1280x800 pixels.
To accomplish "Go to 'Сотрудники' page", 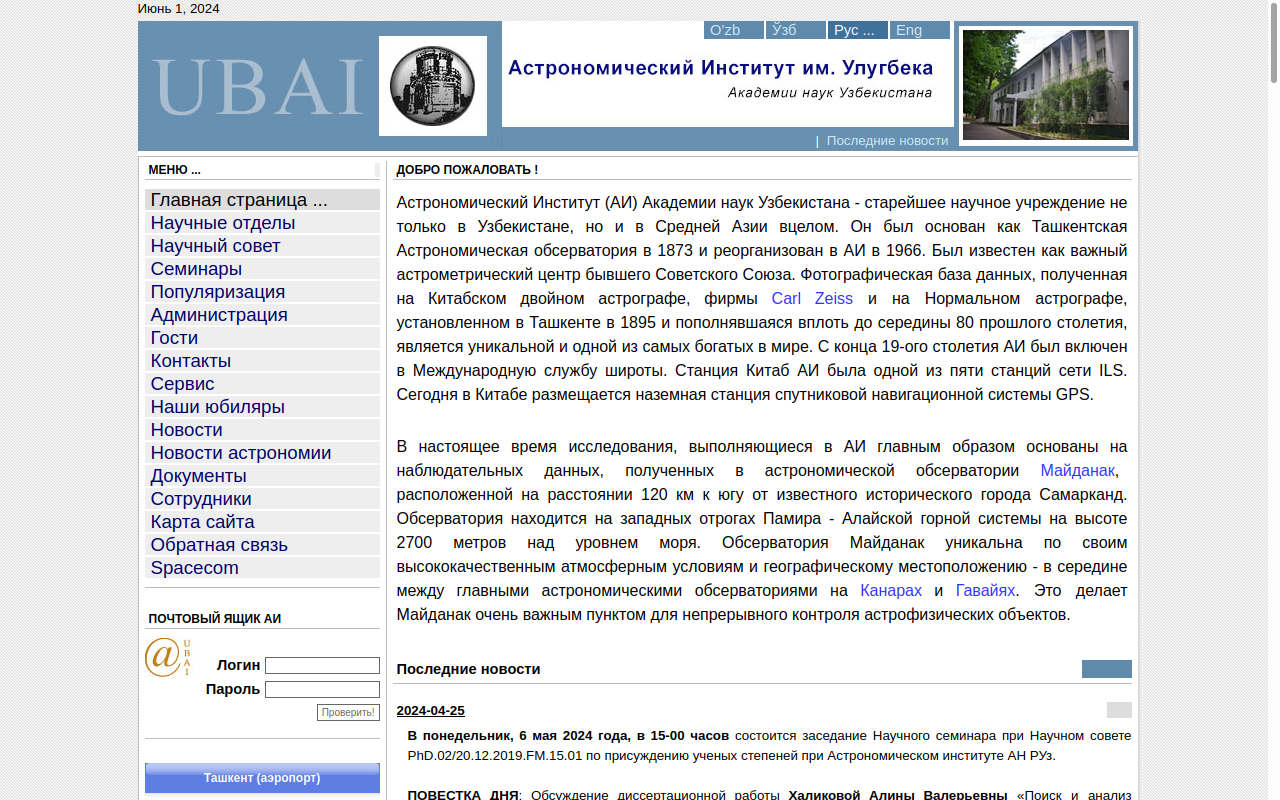I will click(x=262, y=499).
